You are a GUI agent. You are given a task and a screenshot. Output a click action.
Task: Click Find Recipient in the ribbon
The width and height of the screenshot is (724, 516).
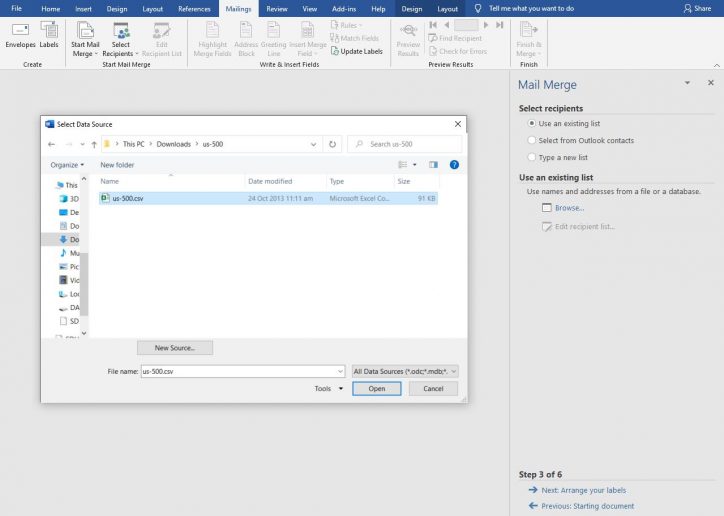[x=455, y=38]
